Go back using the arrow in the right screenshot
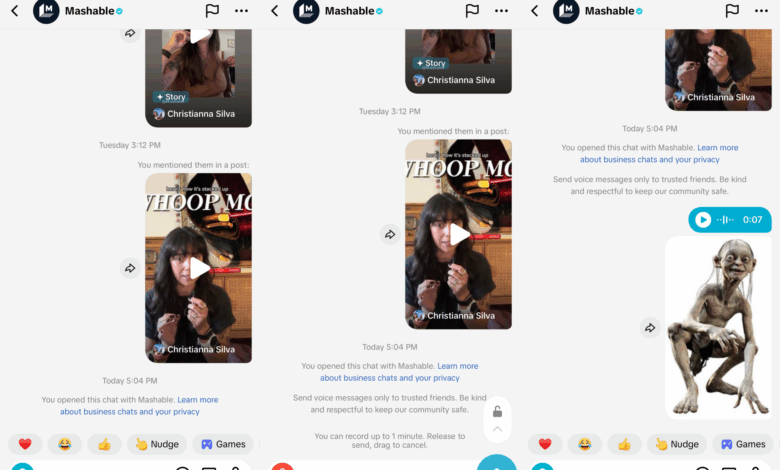This screenshot has width=780, height=470. [x=535, y=10]
